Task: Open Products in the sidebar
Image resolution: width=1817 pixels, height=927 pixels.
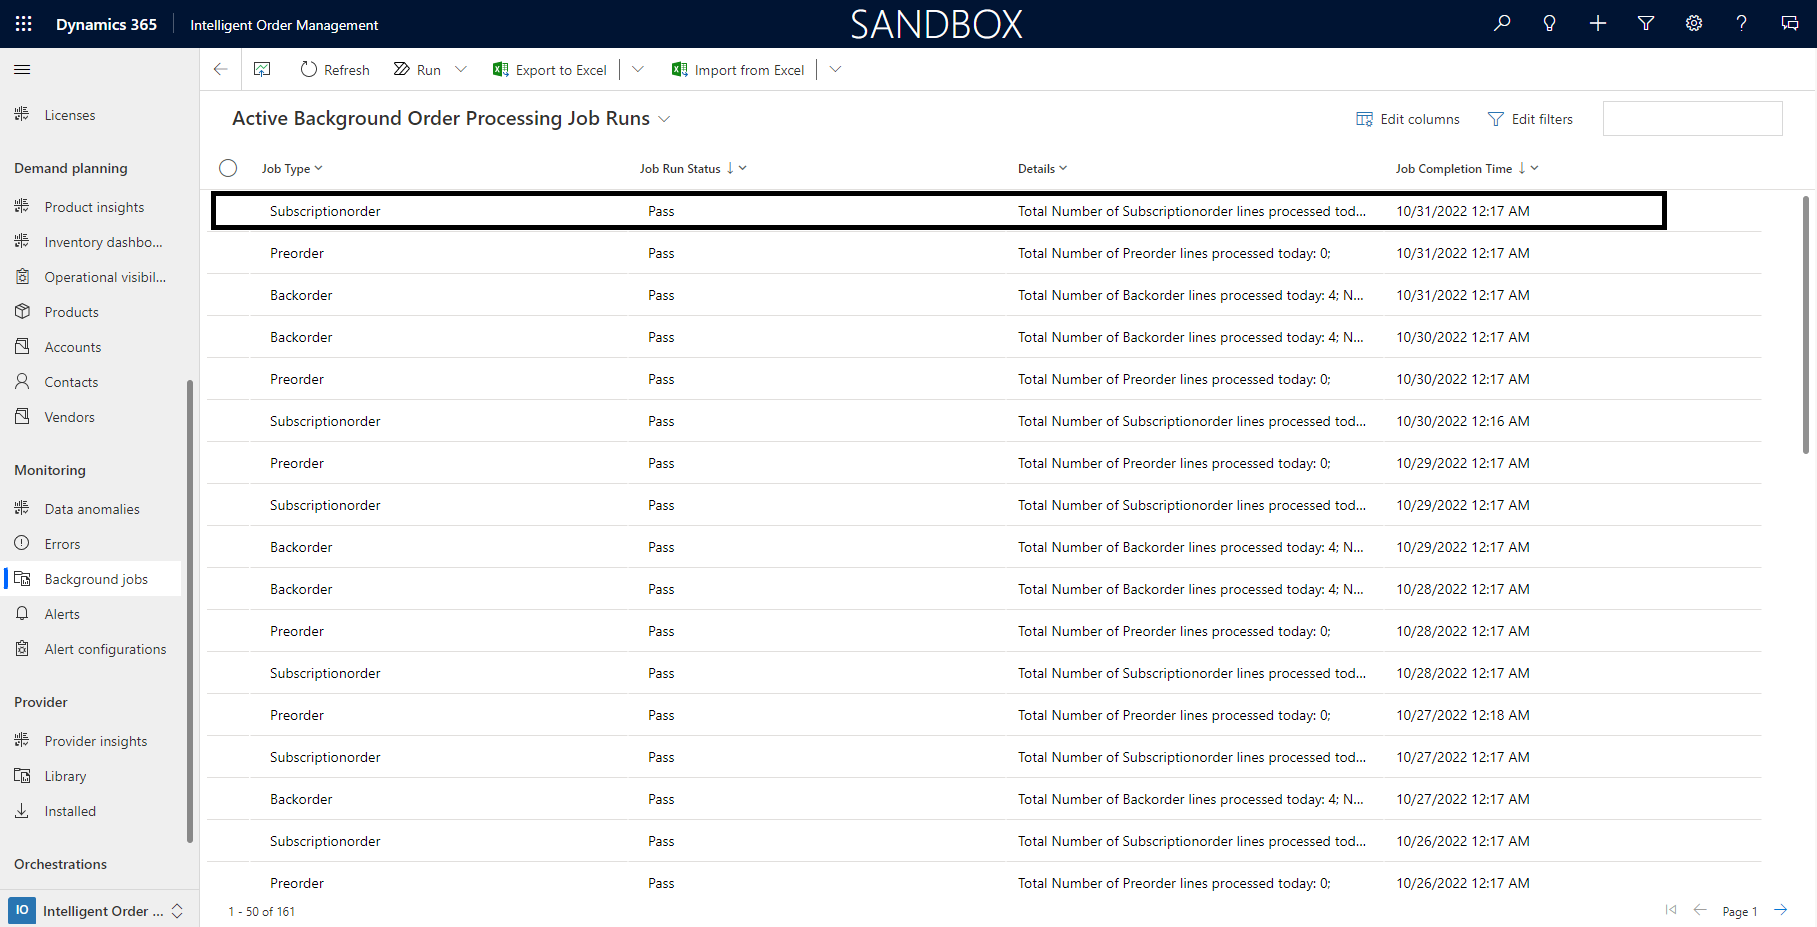Action: point(71,311)
